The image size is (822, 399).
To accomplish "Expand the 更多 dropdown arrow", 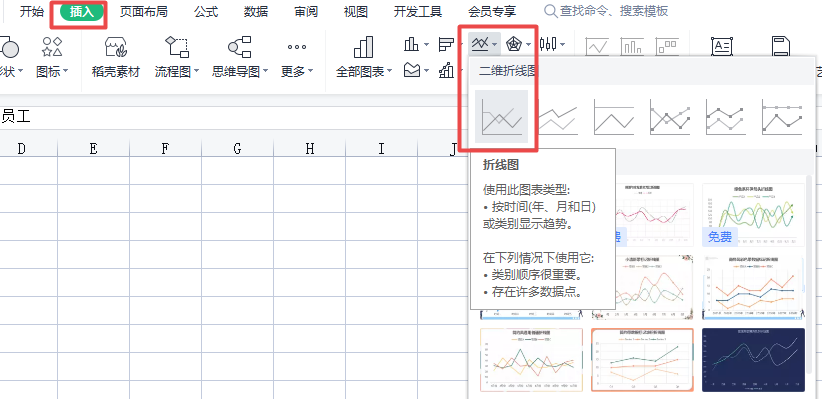I will [x=310, y=72].
